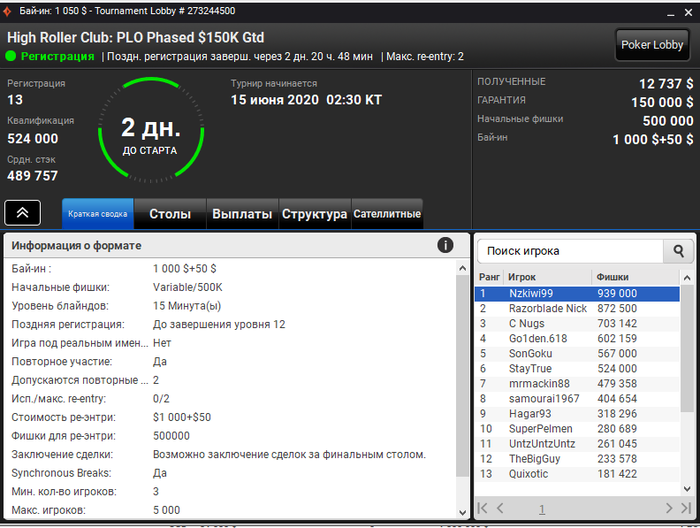Select player Razorblade Nick row
The height and width of the screenshot is (528, 700).
click(577, 308)
